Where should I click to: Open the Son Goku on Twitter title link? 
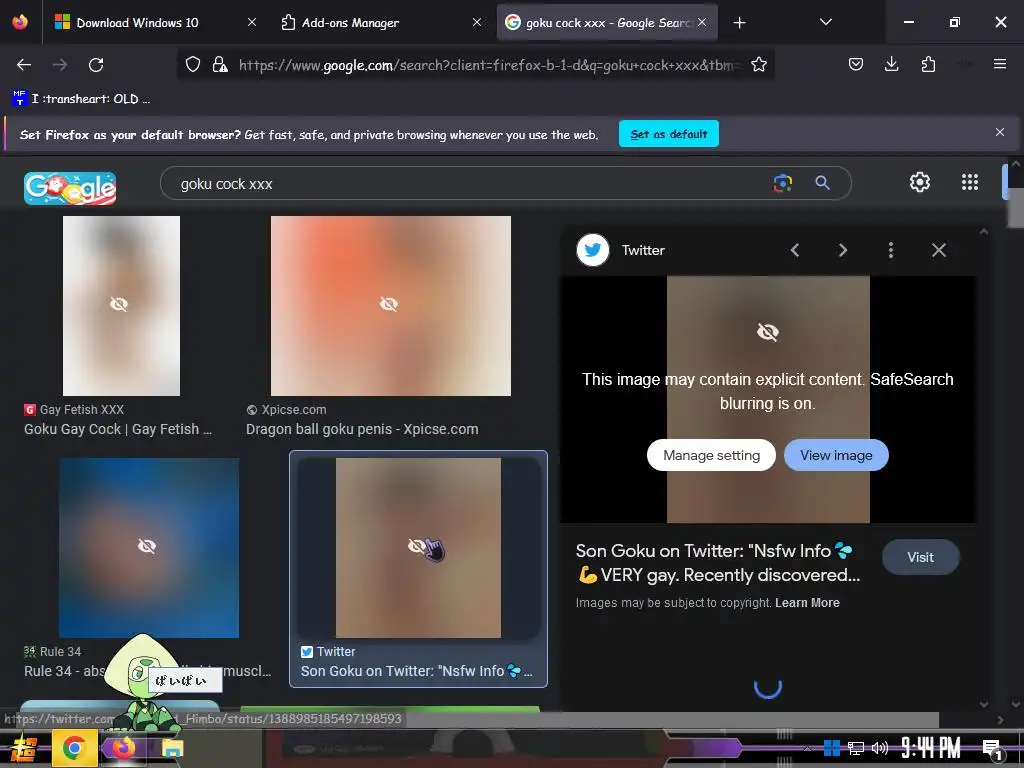click(x=718, y=563)
